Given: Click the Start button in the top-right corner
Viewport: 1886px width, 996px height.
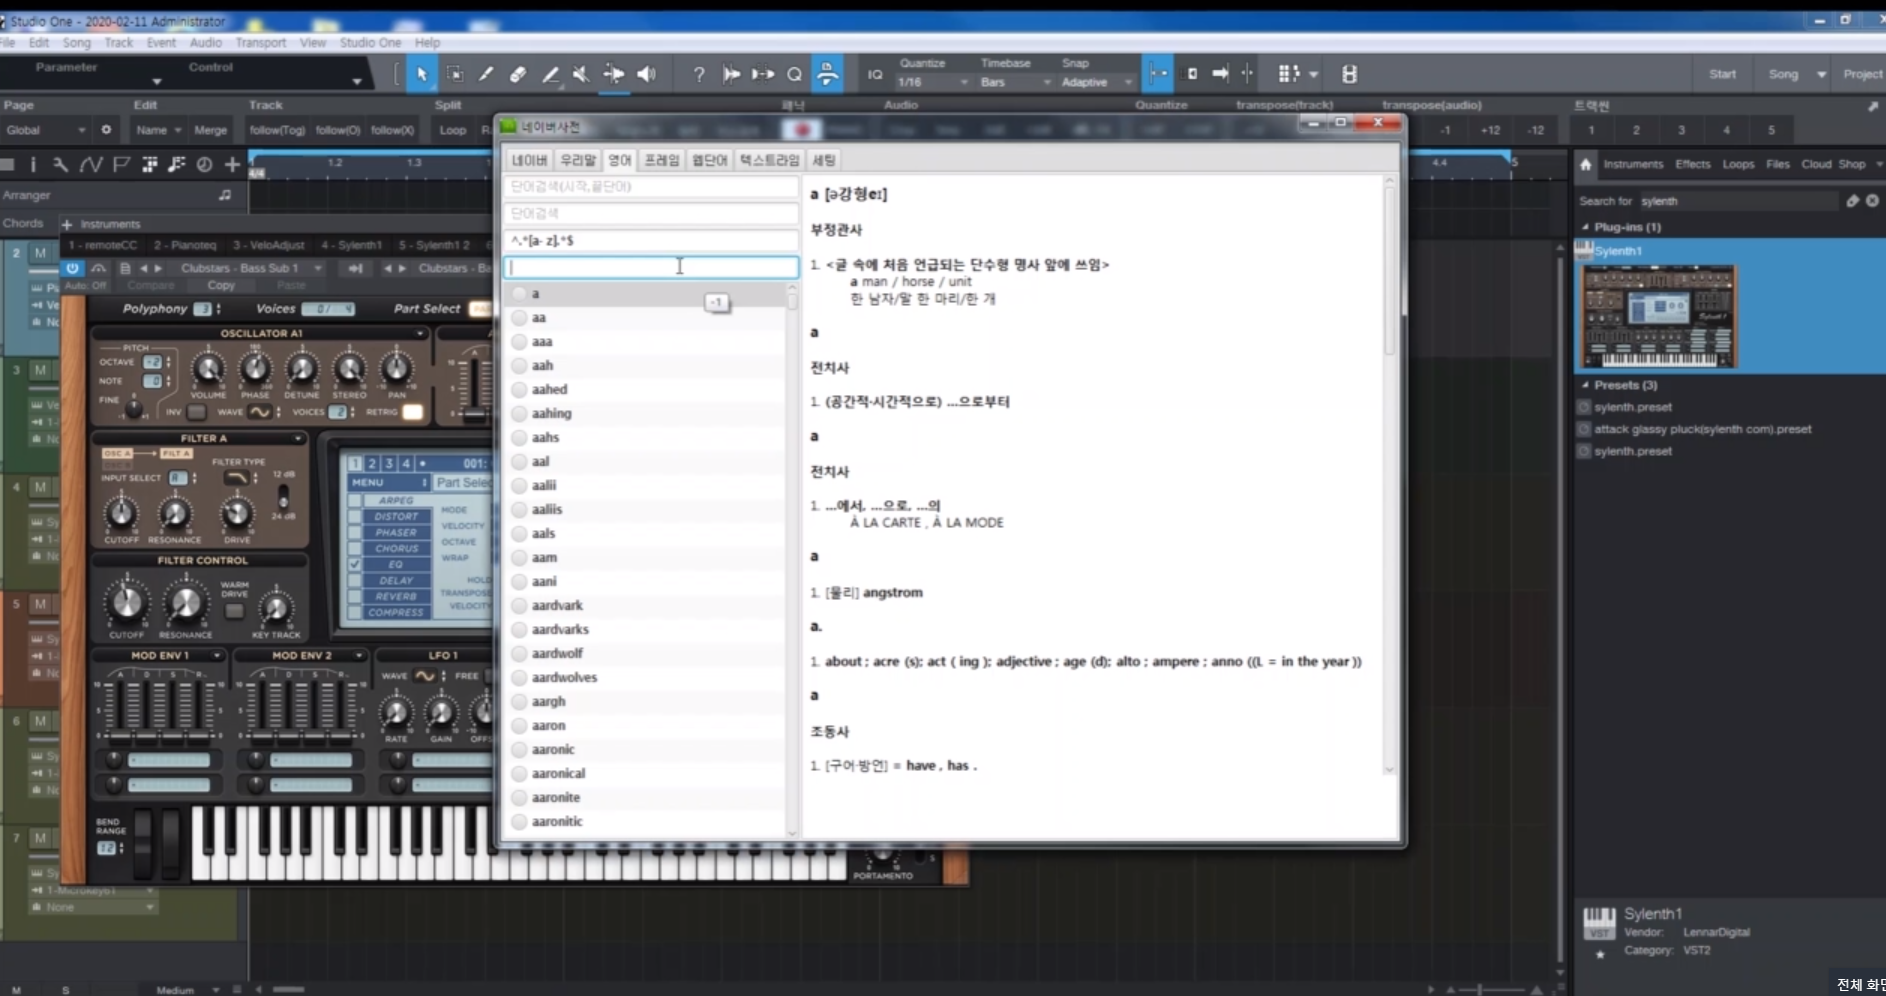Looking at the screenshot, I should click(1723, 74).
